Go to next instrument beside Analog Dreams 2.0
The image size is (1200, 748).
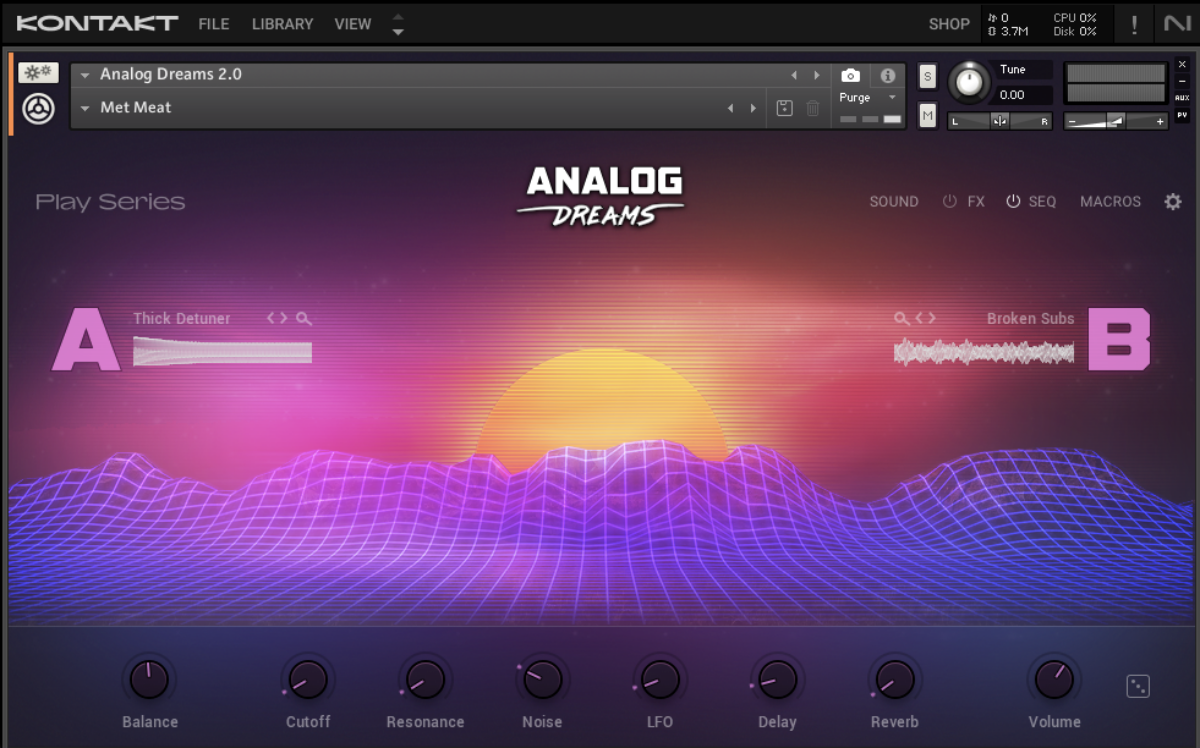point(817,75)
